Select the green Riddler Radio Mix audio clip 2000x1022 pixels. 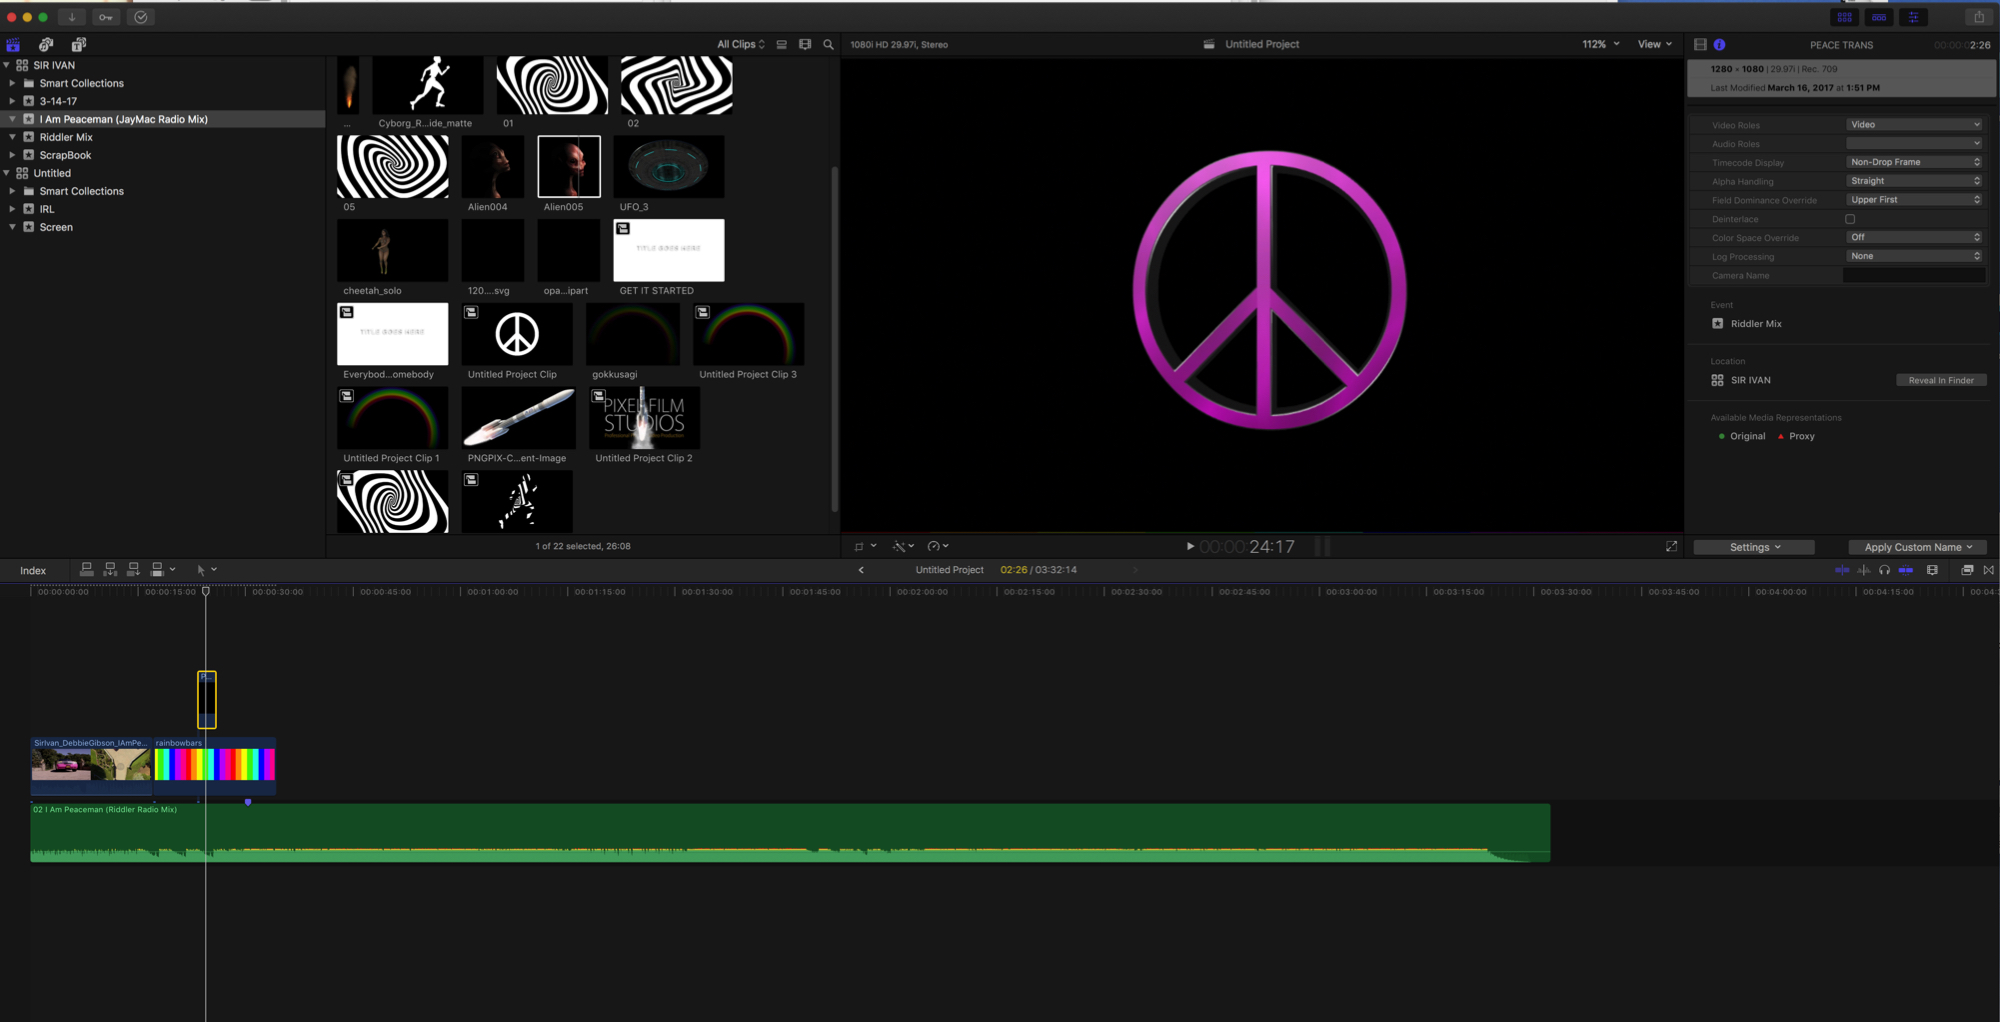790,832
